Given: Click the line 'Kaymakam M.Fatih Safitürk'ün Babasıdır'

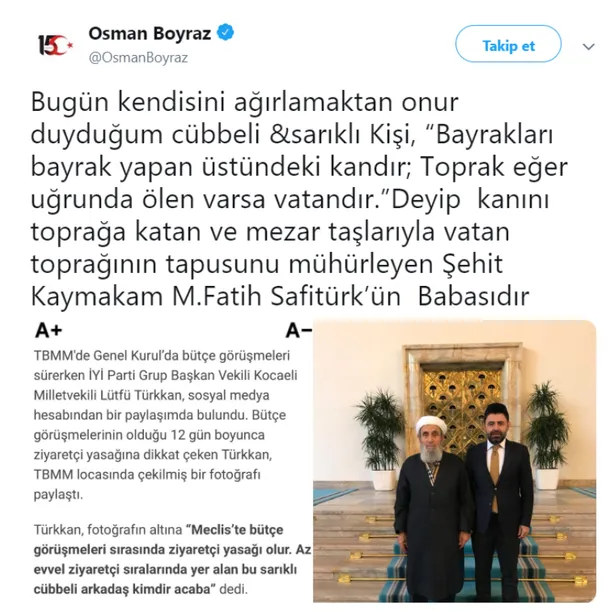Looking at the screenshot, I should [x=280, y=296].
